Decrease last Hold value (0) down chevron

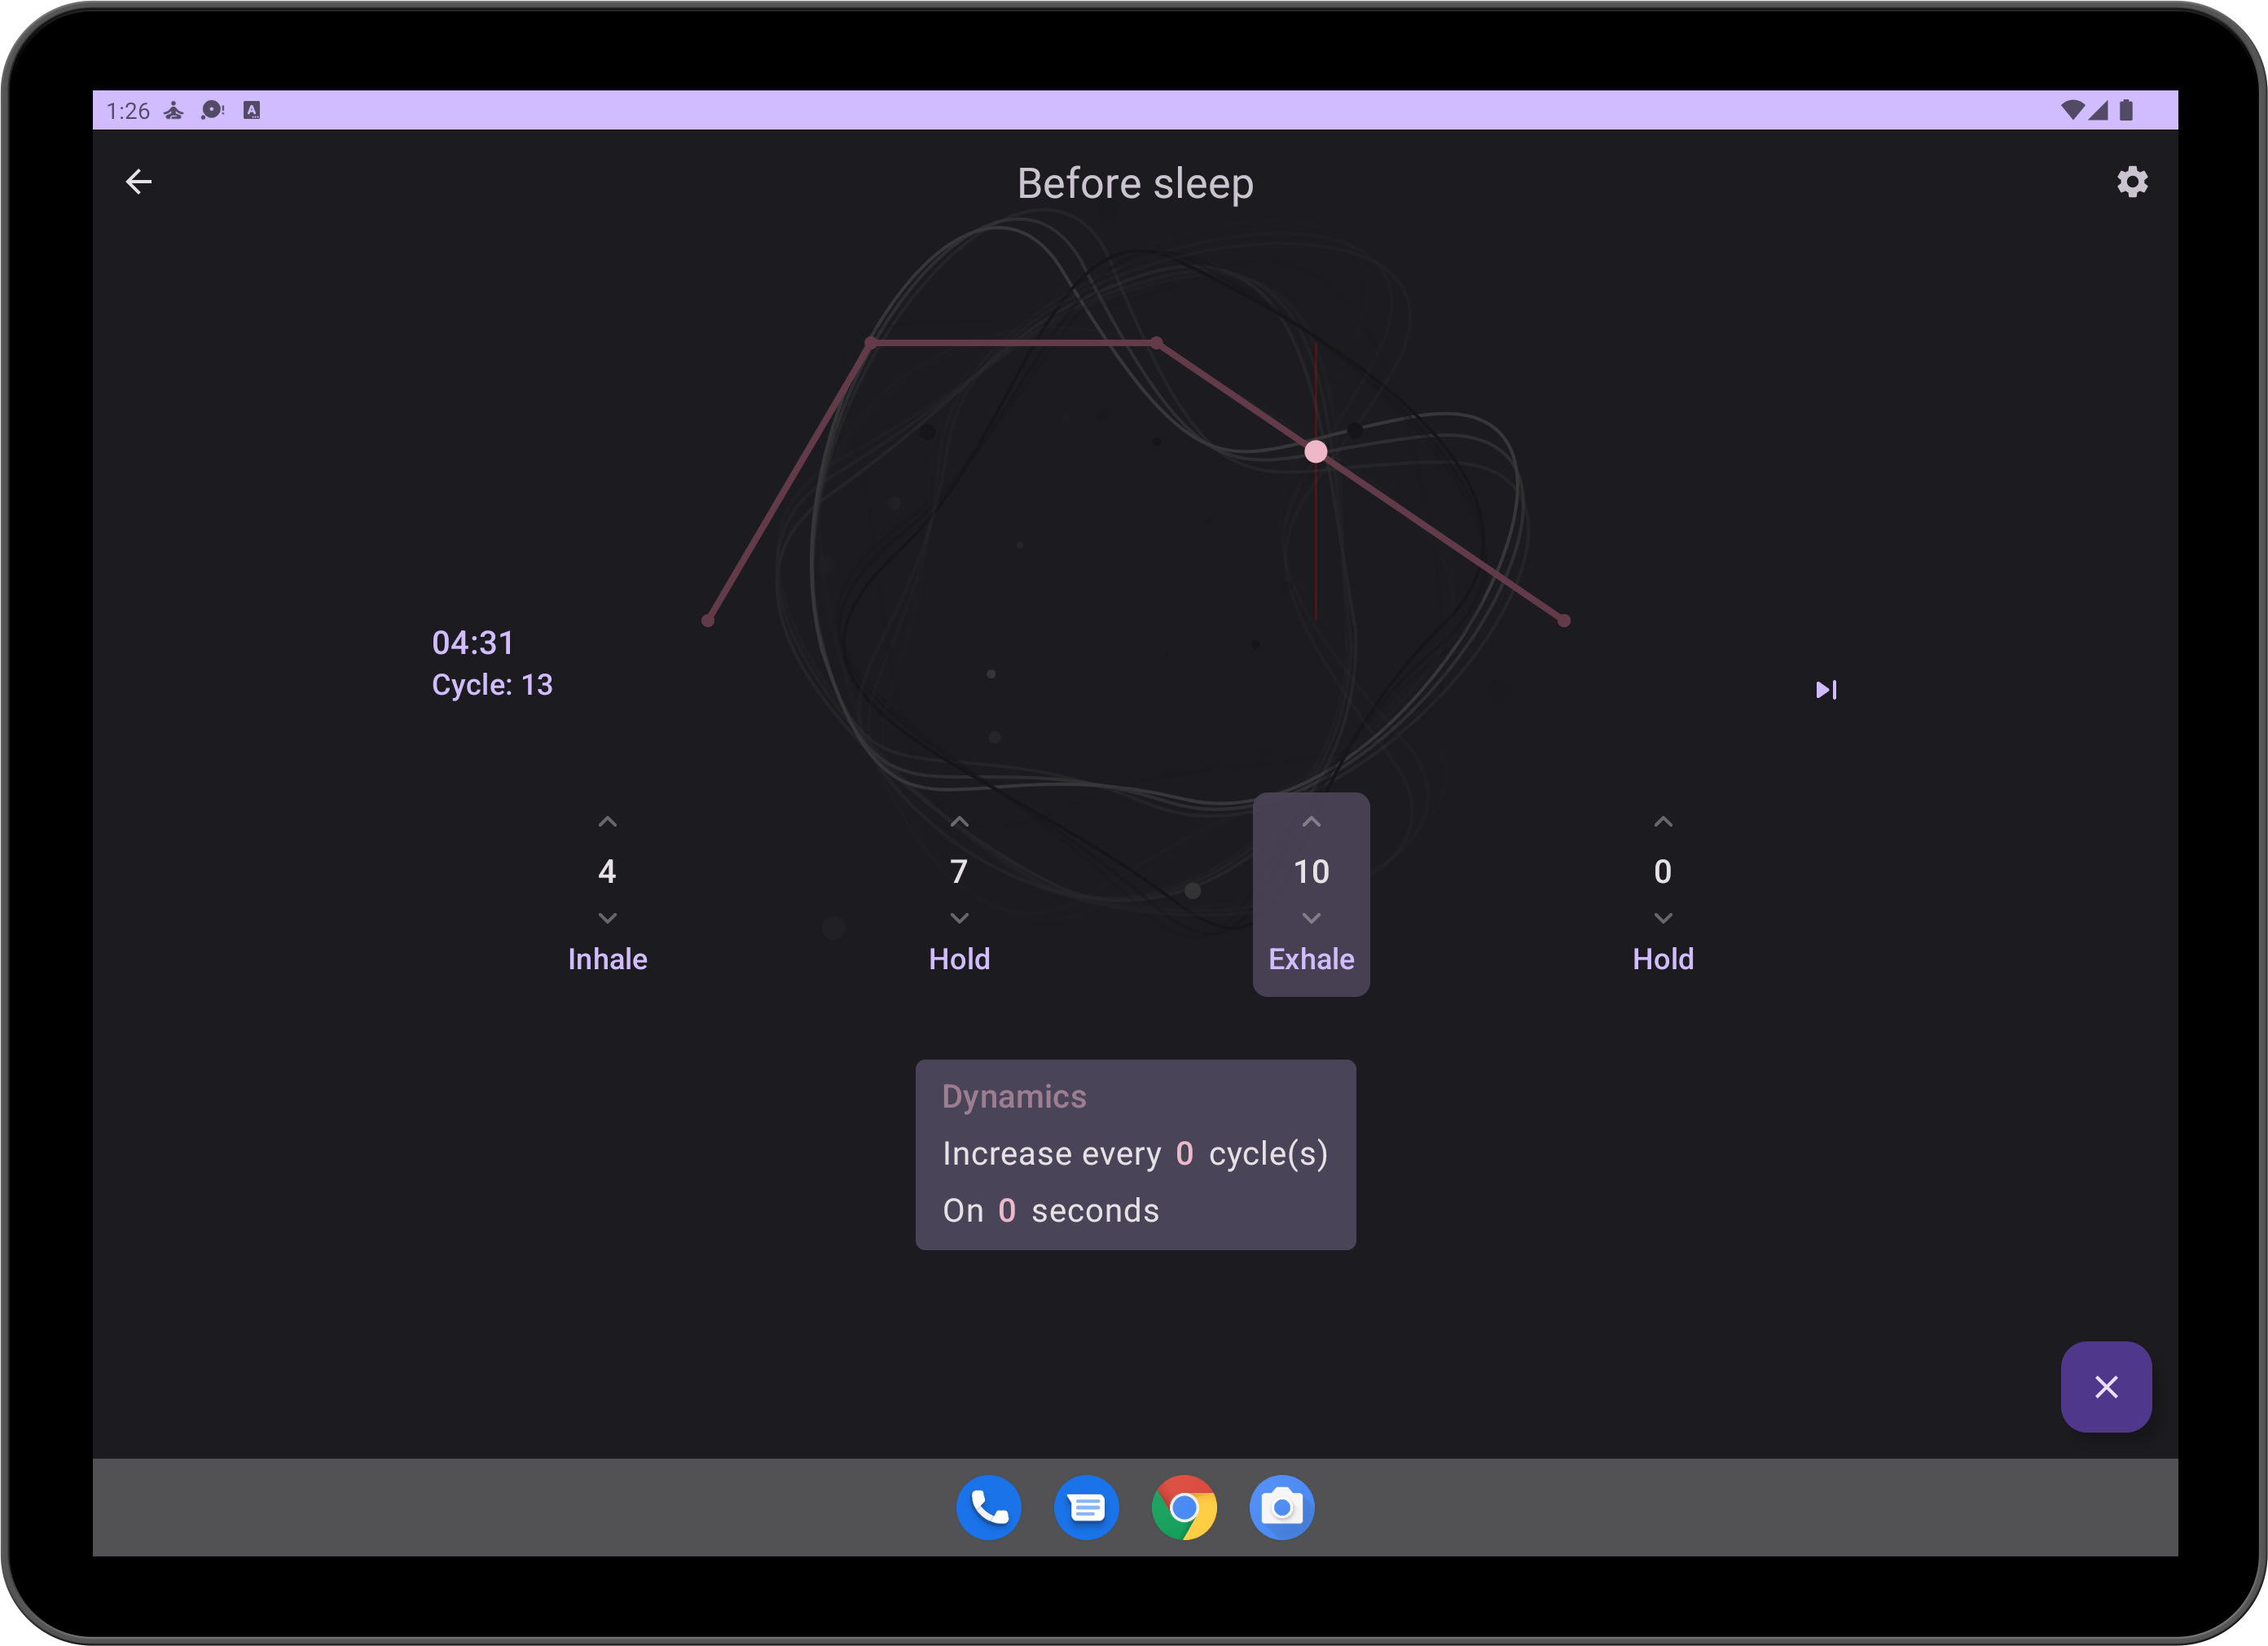click(x=1663, y=917)
